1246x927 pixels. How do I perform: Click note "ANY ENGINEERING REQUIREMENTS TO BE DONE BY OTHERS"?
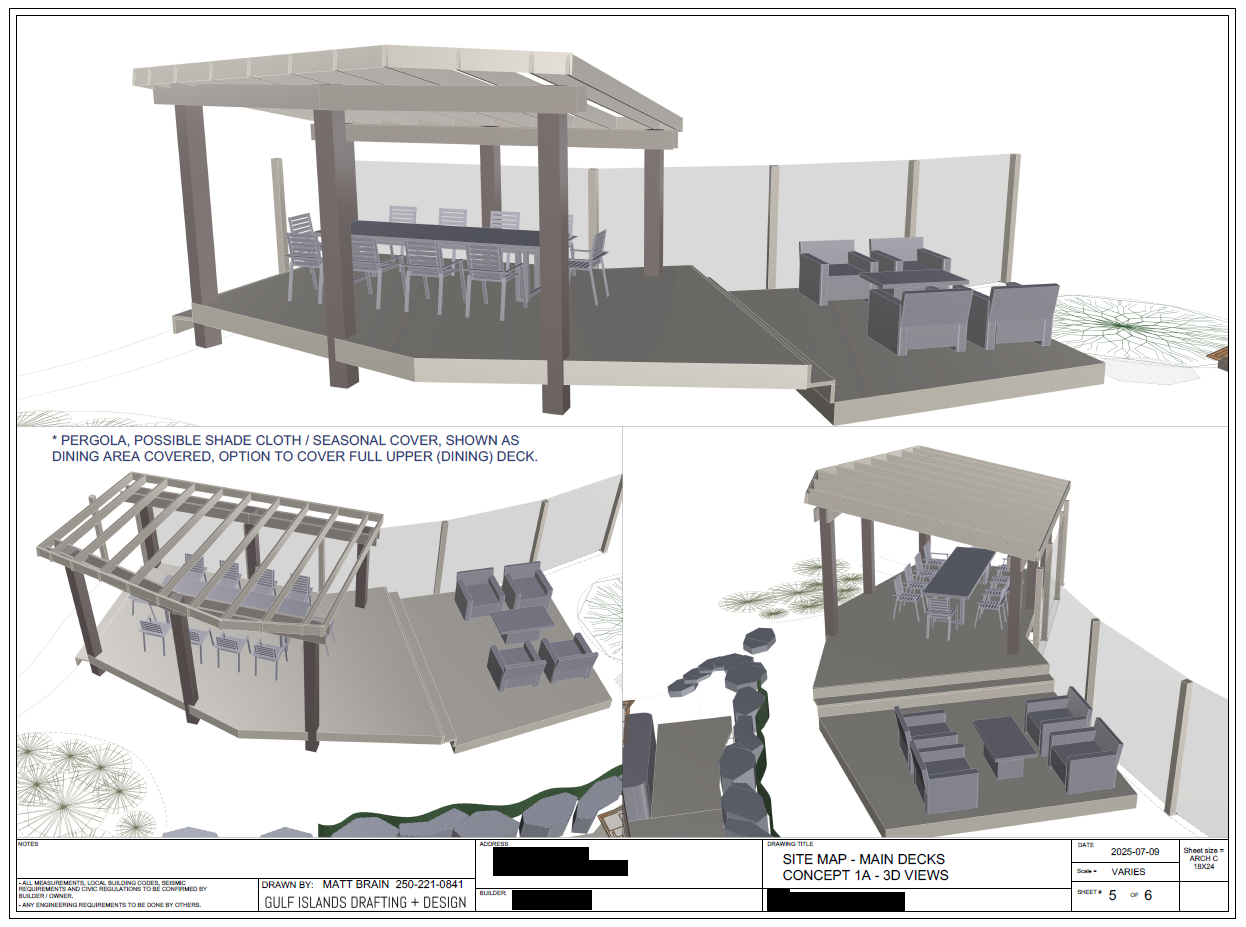[x=110, y=905]
